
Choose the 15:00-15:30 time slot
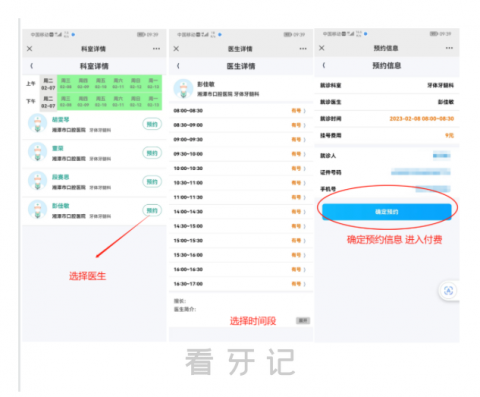click(241, 241)
